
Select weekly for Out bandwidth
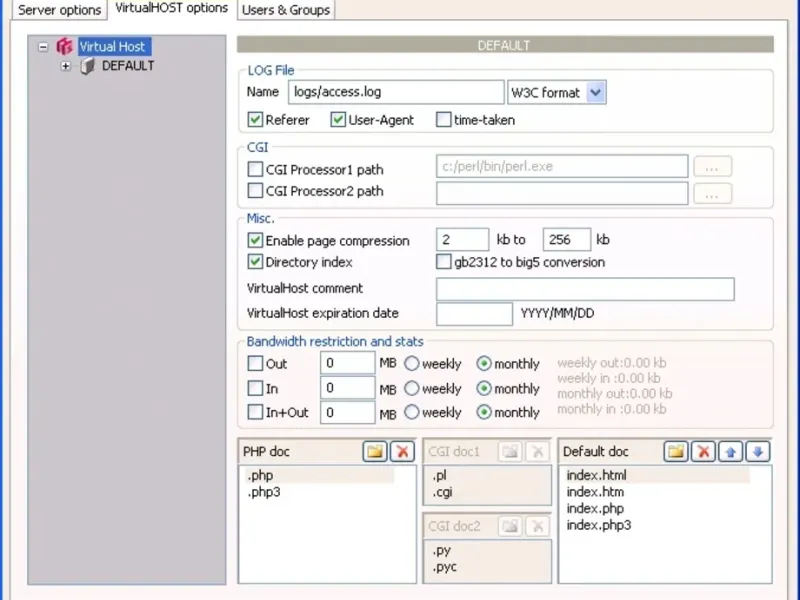(412, 364)
